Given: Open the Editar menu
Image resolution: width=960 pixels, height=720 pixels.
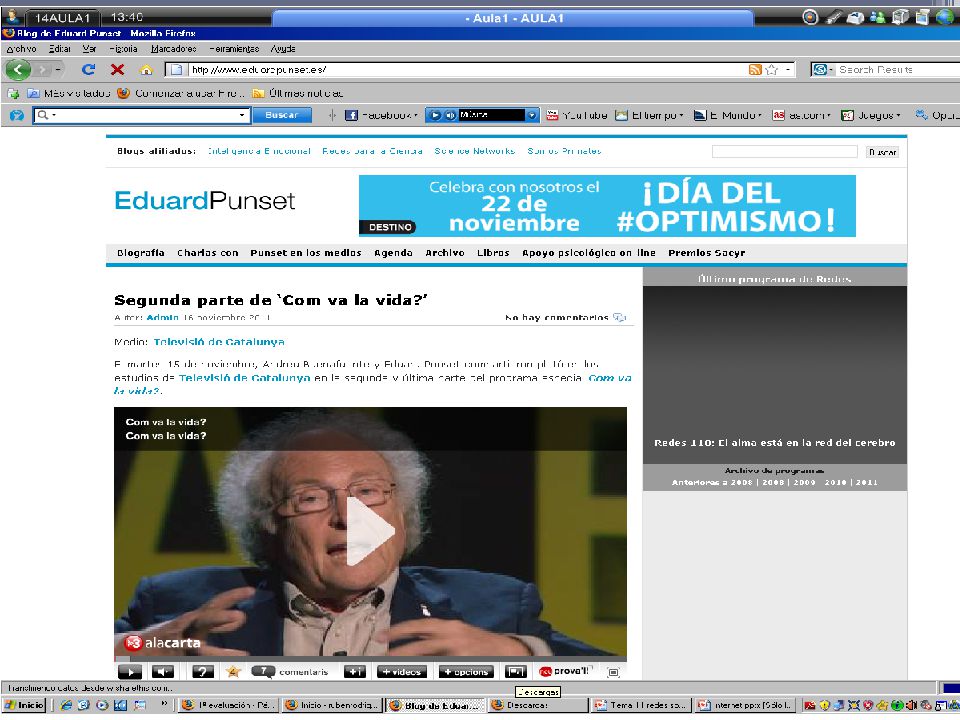Looking at the screenshot, I should (x=59, y=49).
